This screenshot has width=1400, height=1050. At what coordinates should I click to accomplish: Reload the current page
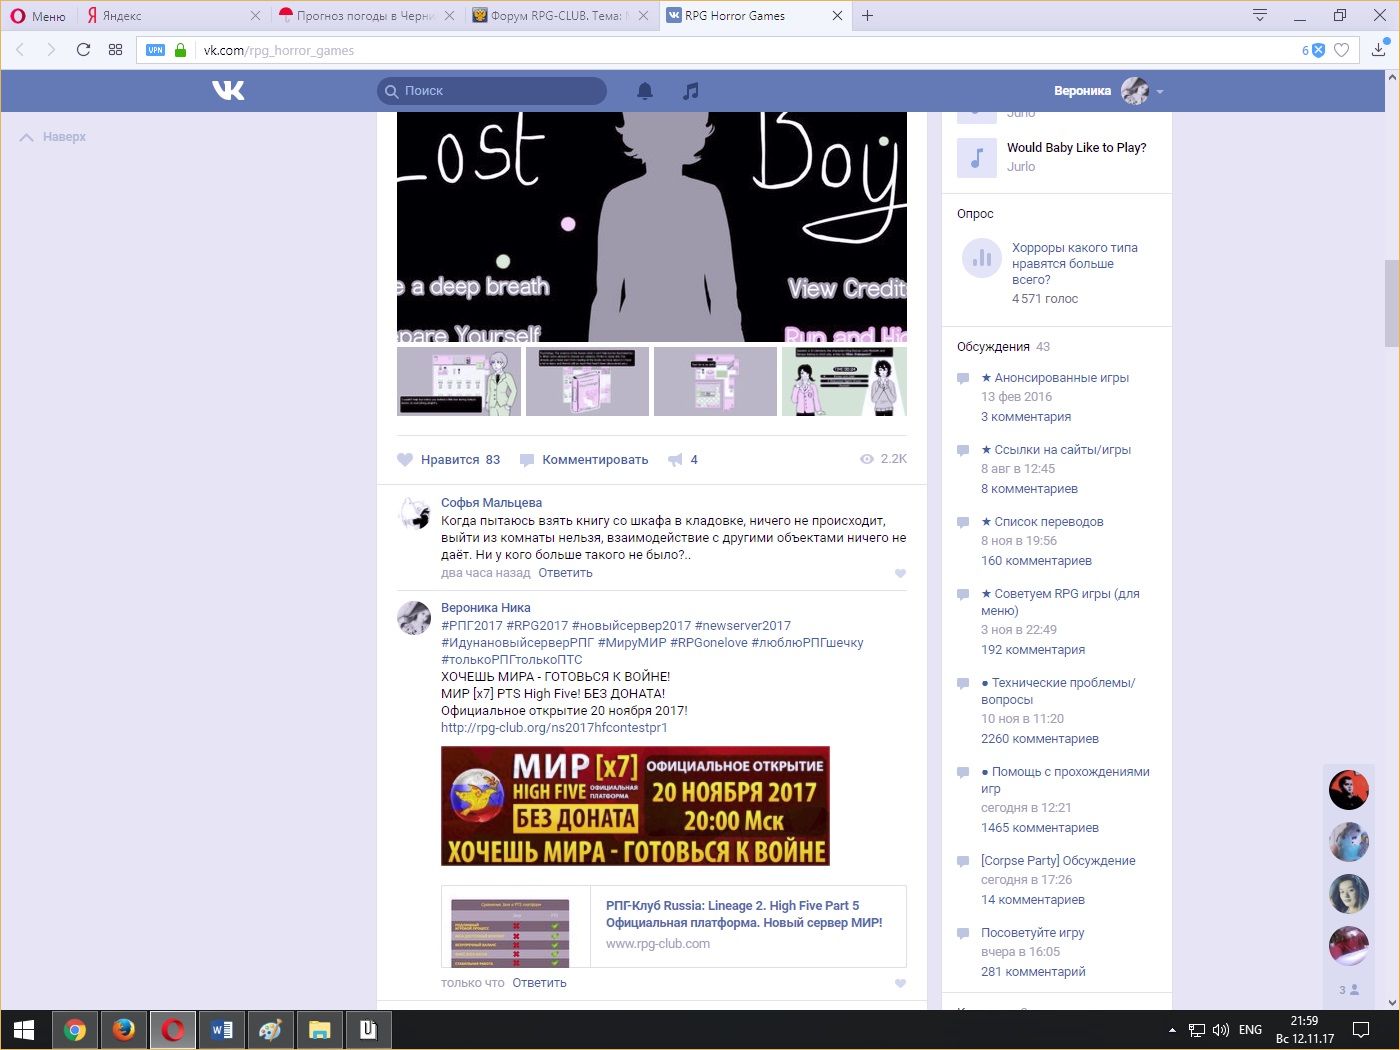coord(84,49)
